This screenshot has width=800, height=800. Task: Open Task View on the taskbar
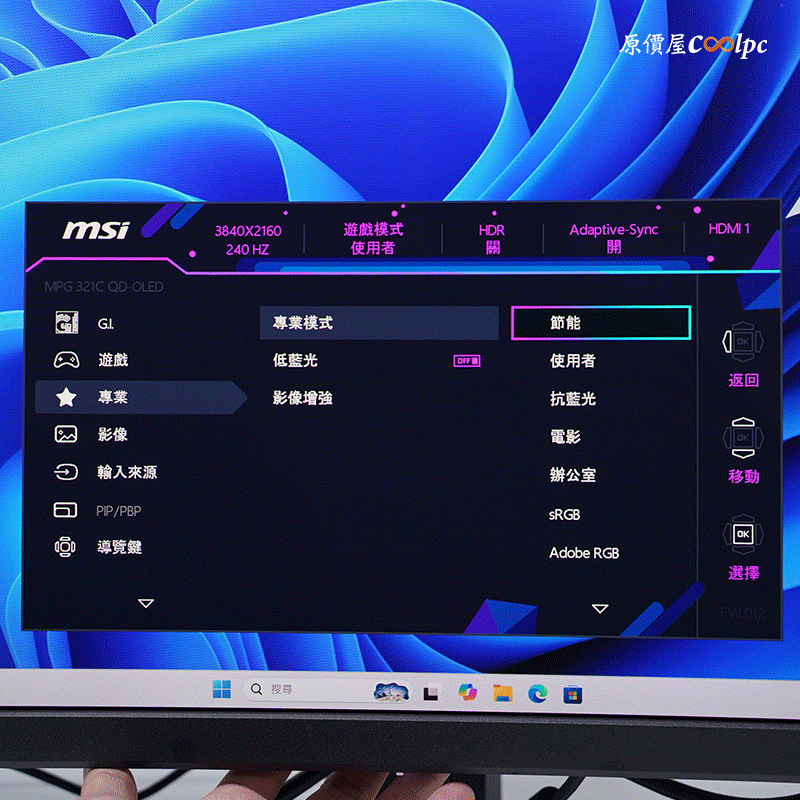pos(431,693)
